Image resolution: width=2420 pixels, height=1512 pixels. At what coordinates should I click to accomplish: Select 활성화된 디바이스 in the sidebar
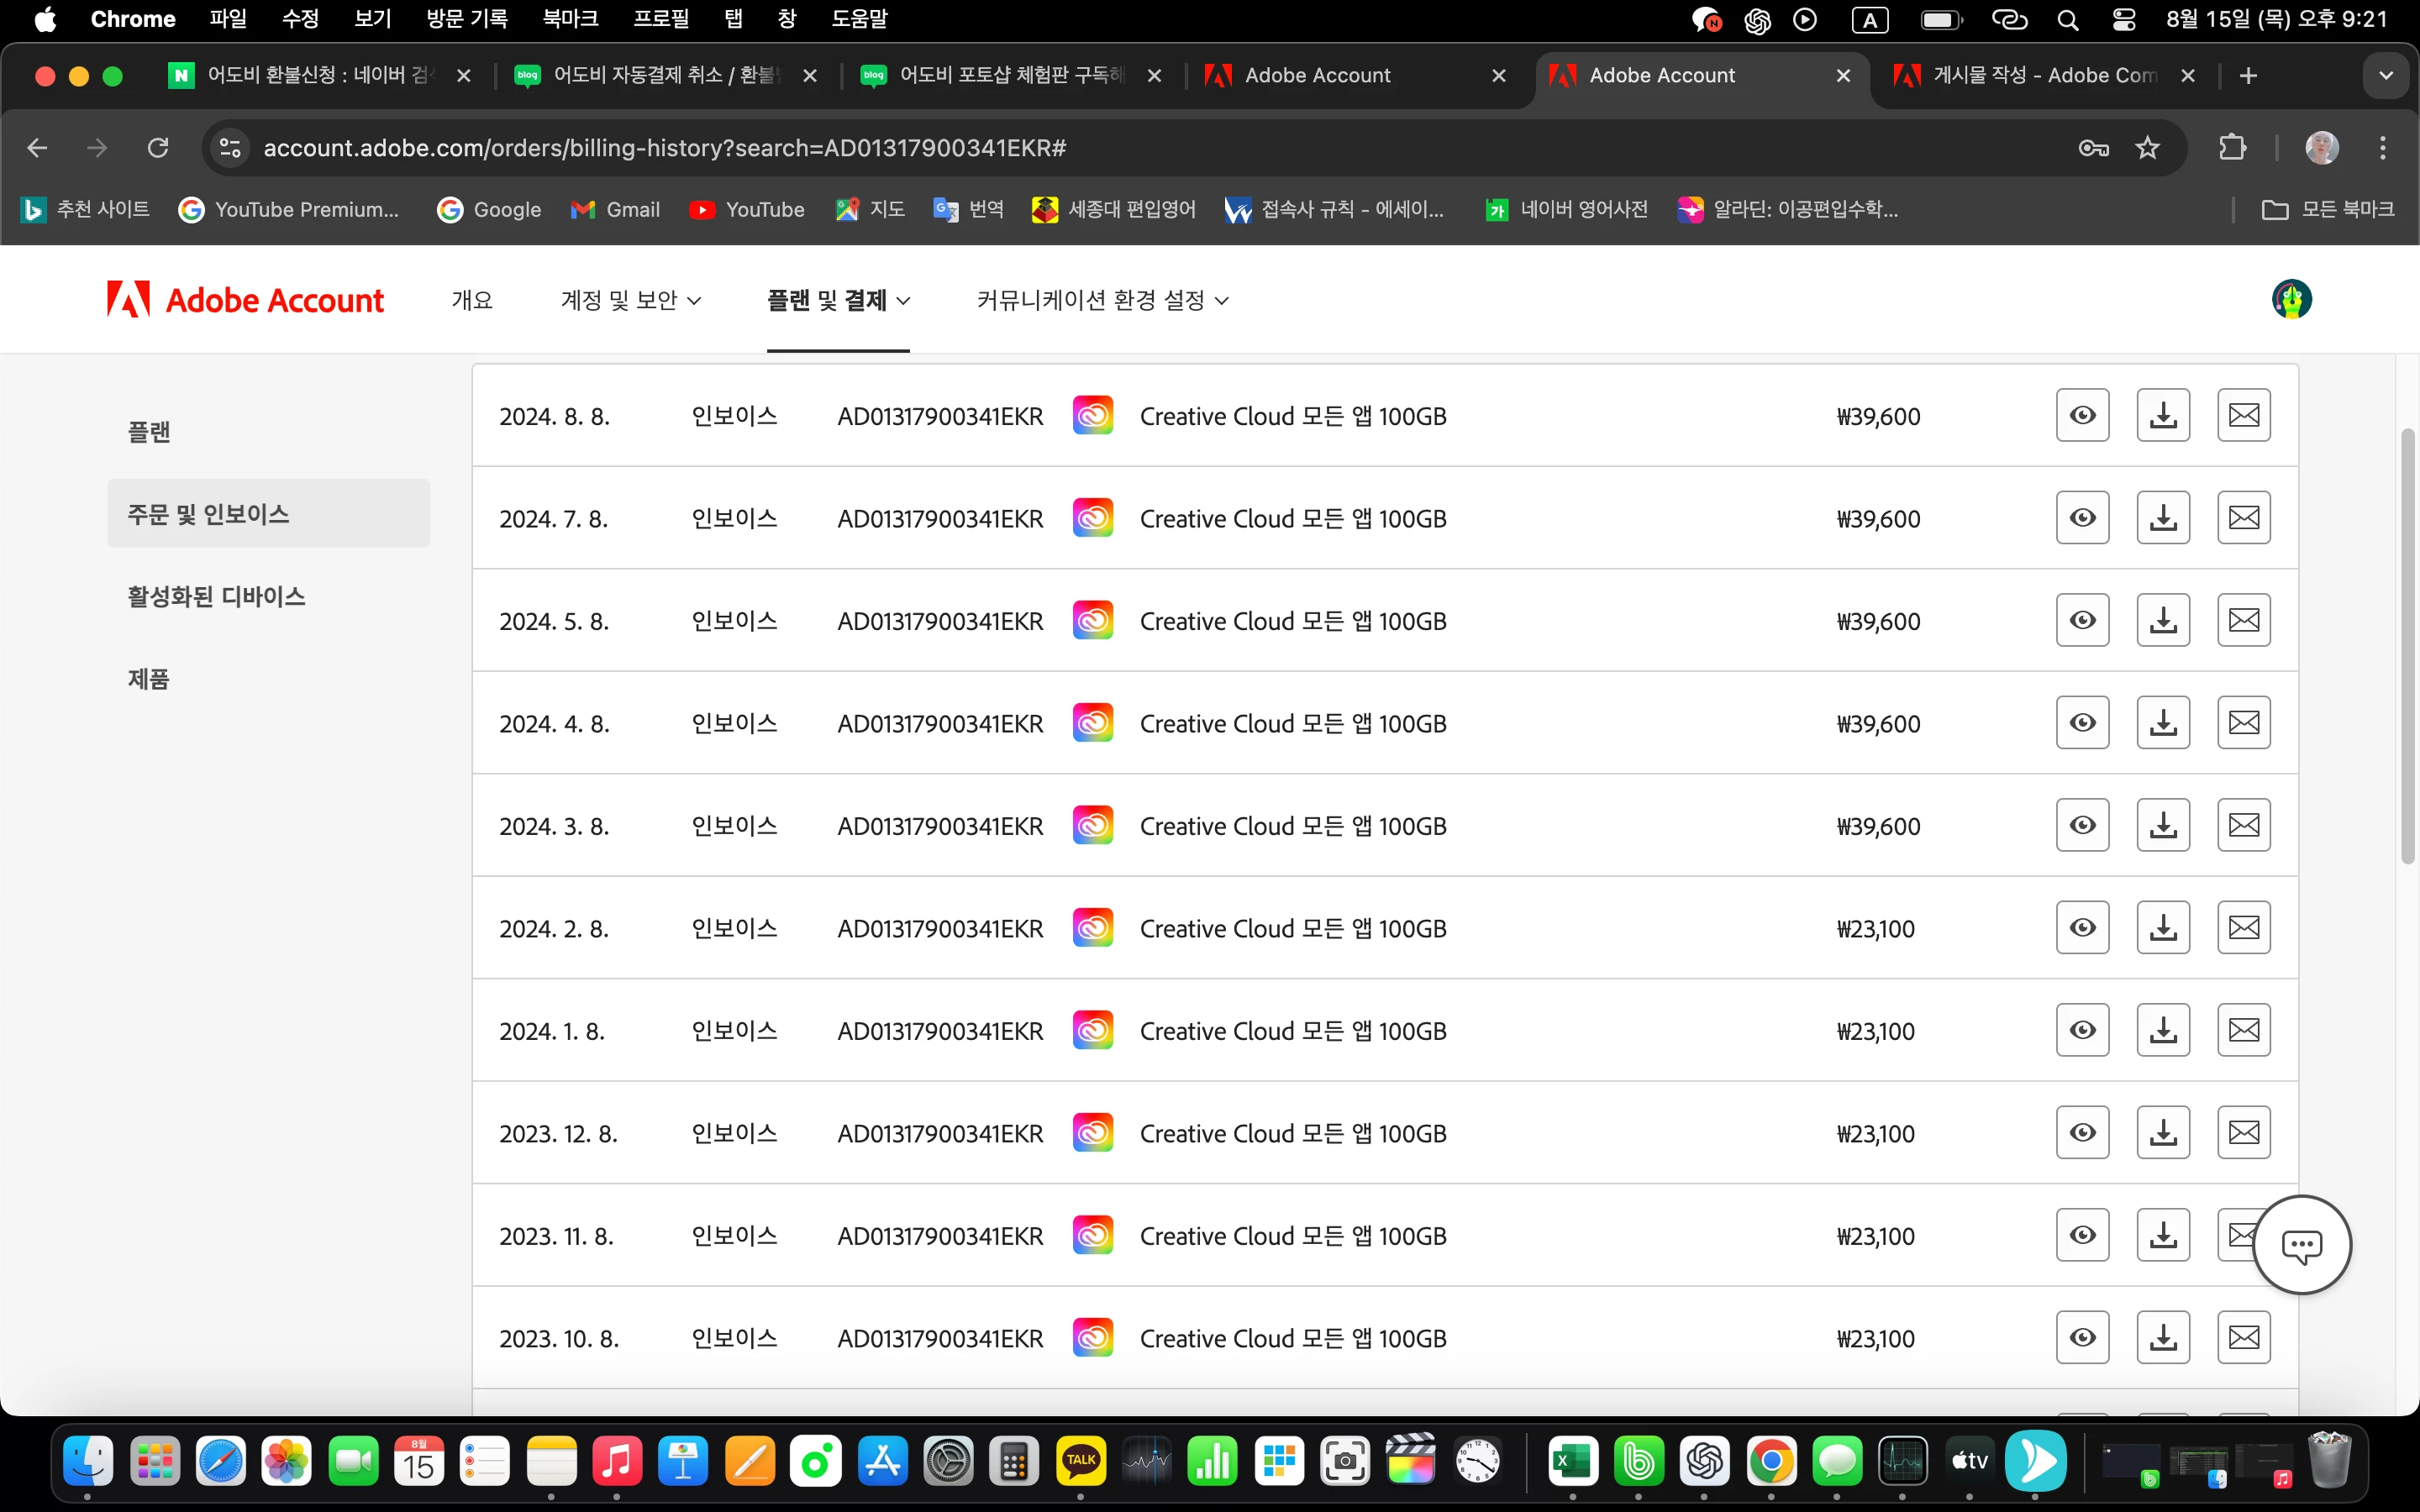[x=216, y=596]
